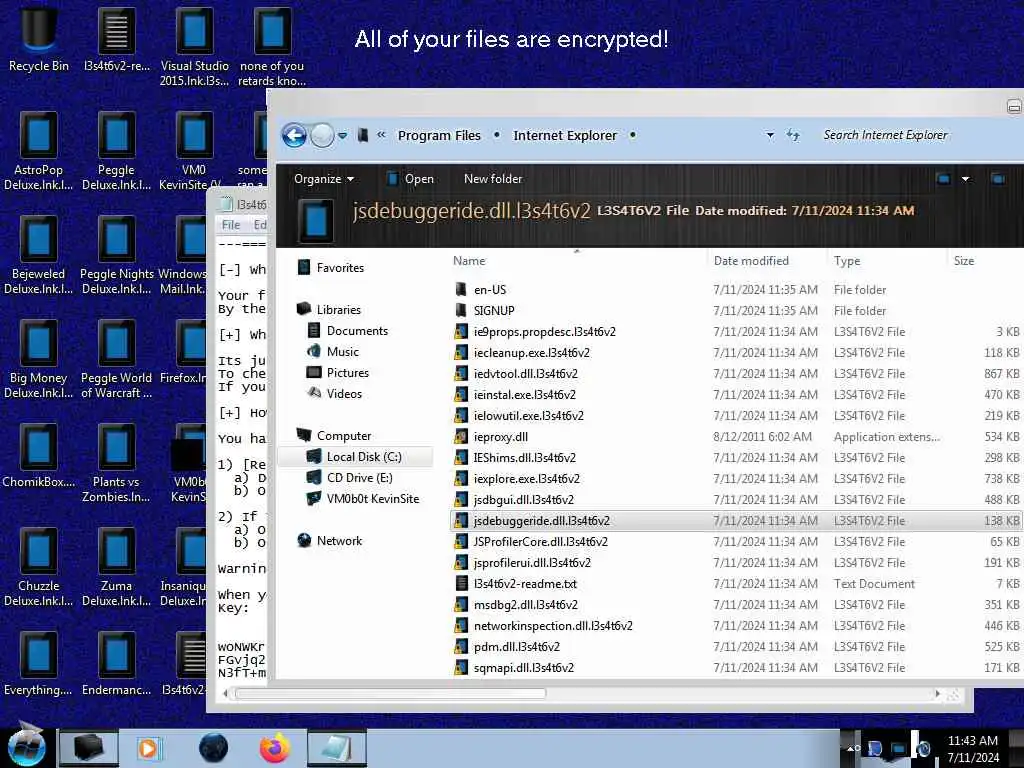Select the Peggle Deluxe desktop shortcut
Screen dimensions: 1024x768
[116, 152]
